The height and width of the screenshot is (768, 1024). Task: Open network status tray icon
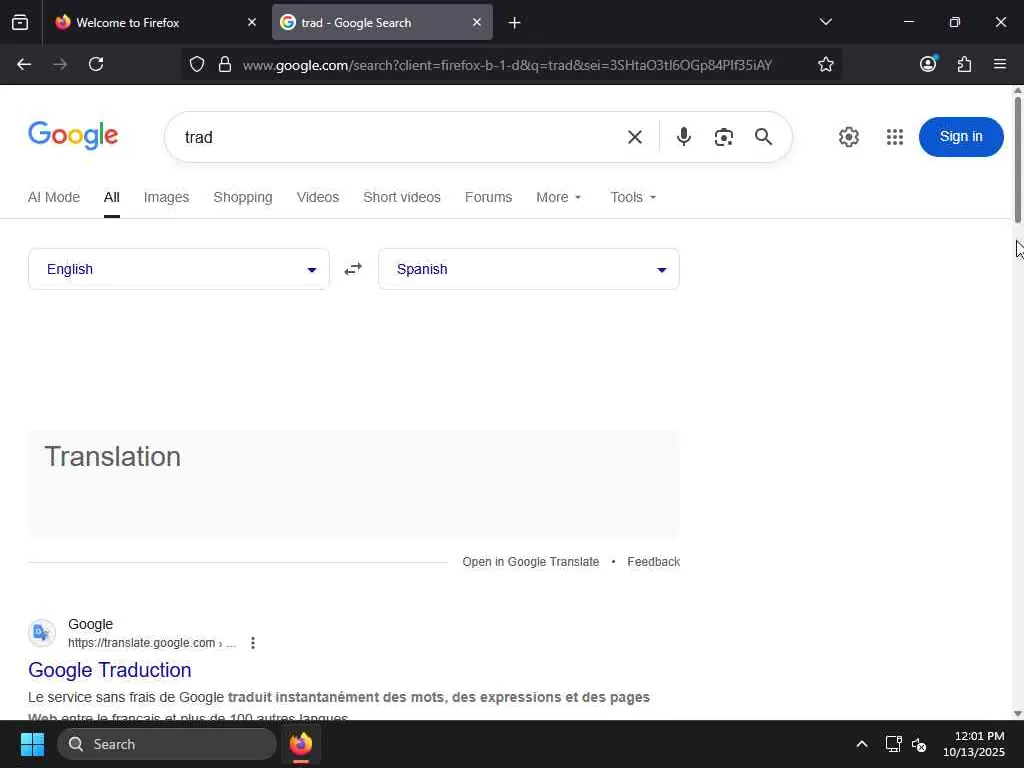pyautogui.click(x=893, y=744)
